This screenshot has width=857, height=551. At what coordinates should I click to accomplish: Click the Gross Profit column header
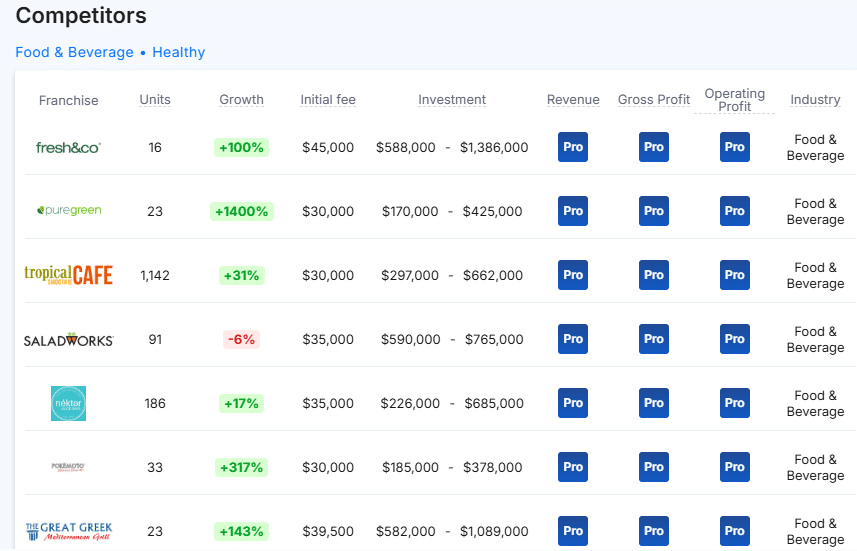click(654, 99)
